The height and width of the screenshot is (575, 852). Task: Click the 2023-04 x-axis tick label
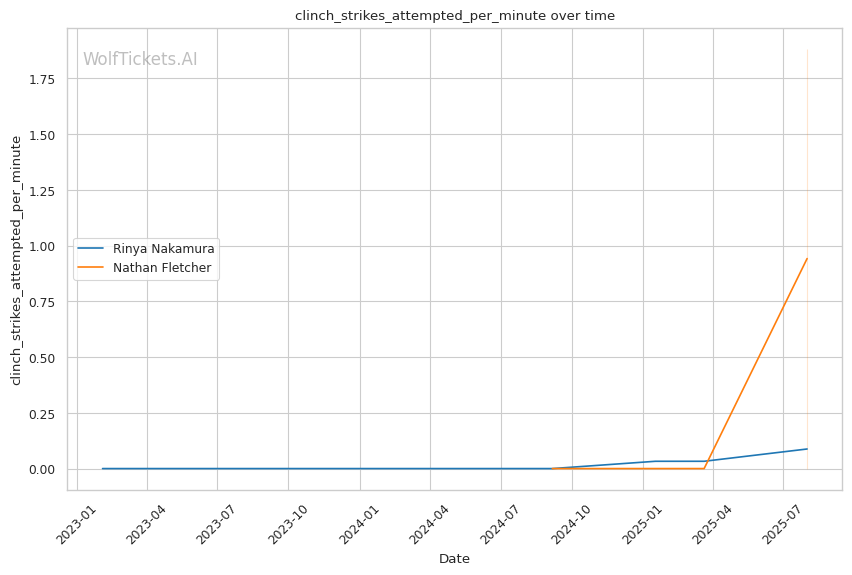(146, 524)
